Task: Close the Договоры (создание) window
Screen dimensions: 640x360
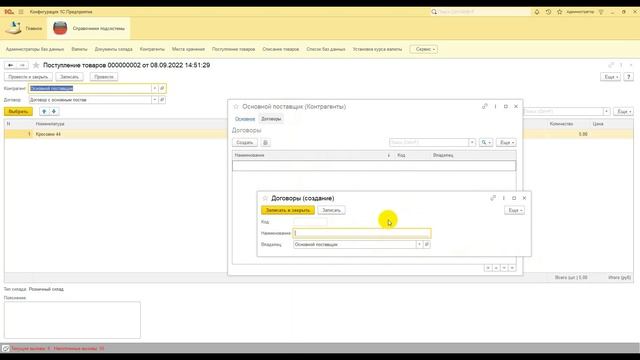Action: pyautogui.click(x=524, y=198)
